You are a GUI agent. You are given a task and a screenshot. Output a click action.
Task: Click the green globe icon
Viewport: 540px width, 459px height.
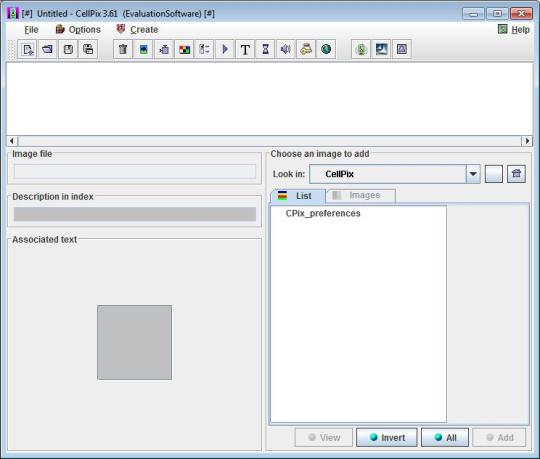point(326,49)
